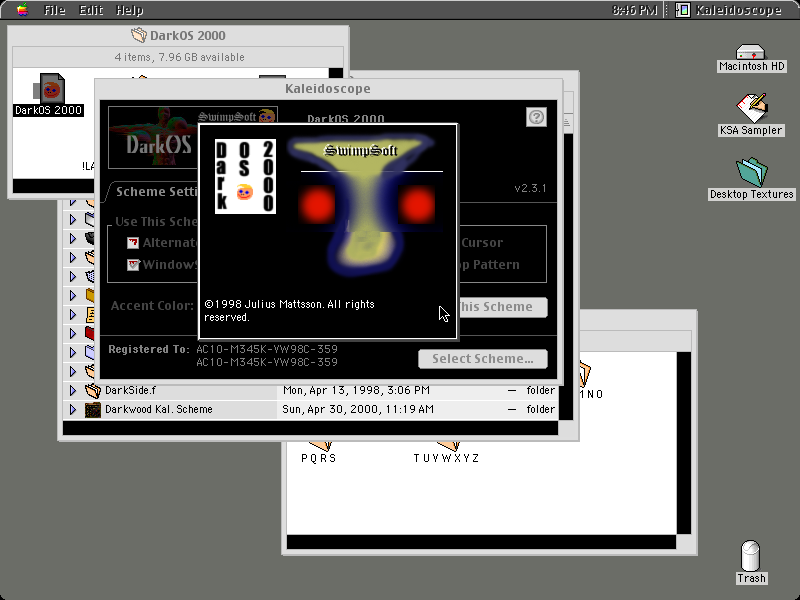
Task: Toggle the Window checkbox in Kaleidoscope
Action: [133, 265]
